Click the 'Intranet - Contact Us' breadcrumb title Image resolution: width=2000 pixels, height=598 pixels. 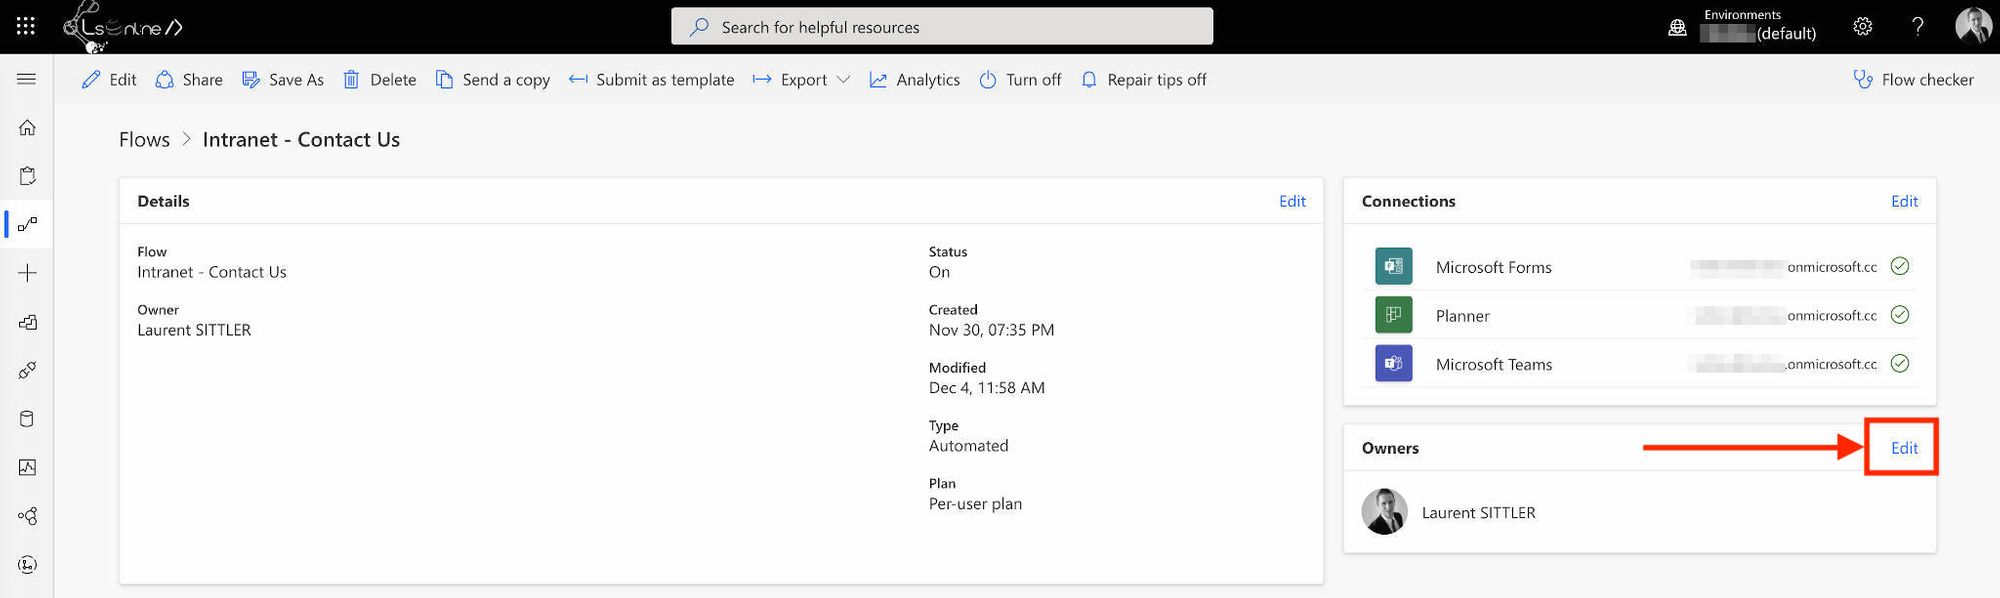point(301,140)
